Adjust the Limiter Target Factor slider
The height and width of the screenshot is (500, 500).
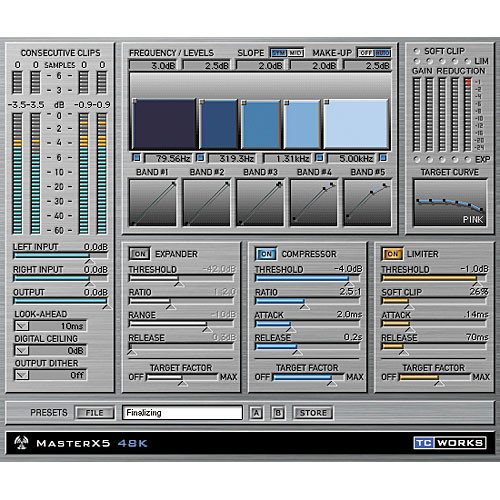(x=435, y=378)
